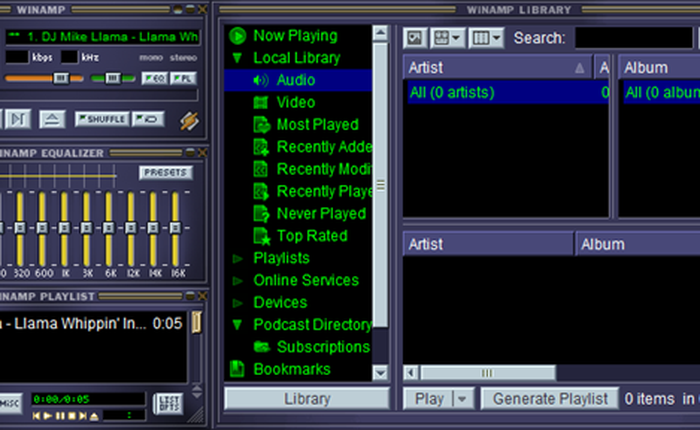Click the Recently Modified view icon

[261, 169]
